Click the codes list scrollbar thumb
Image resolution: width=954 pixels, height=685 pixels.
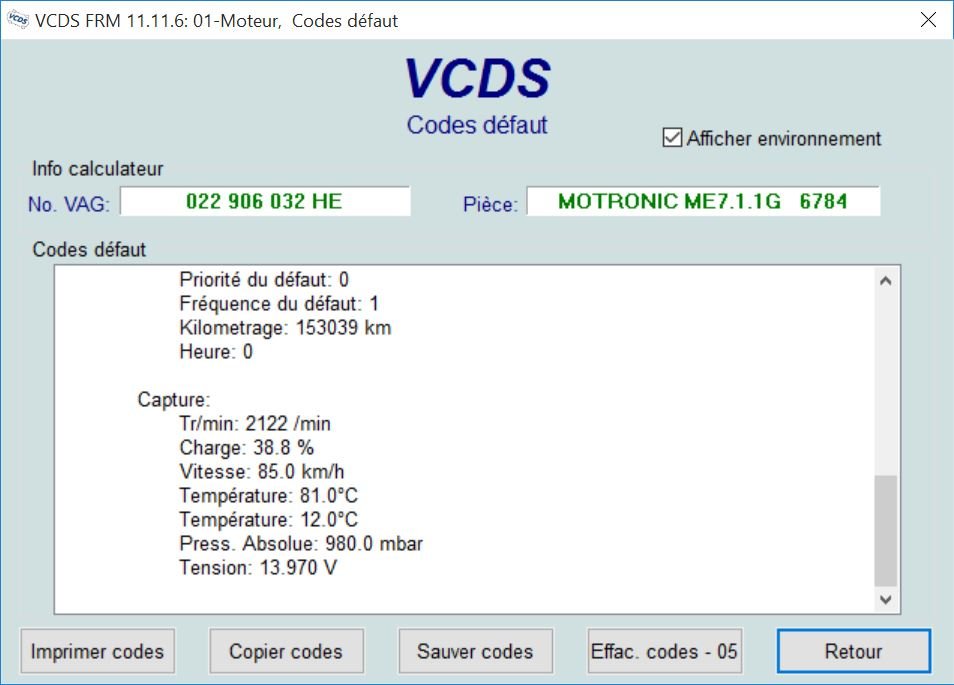[886, 530]
